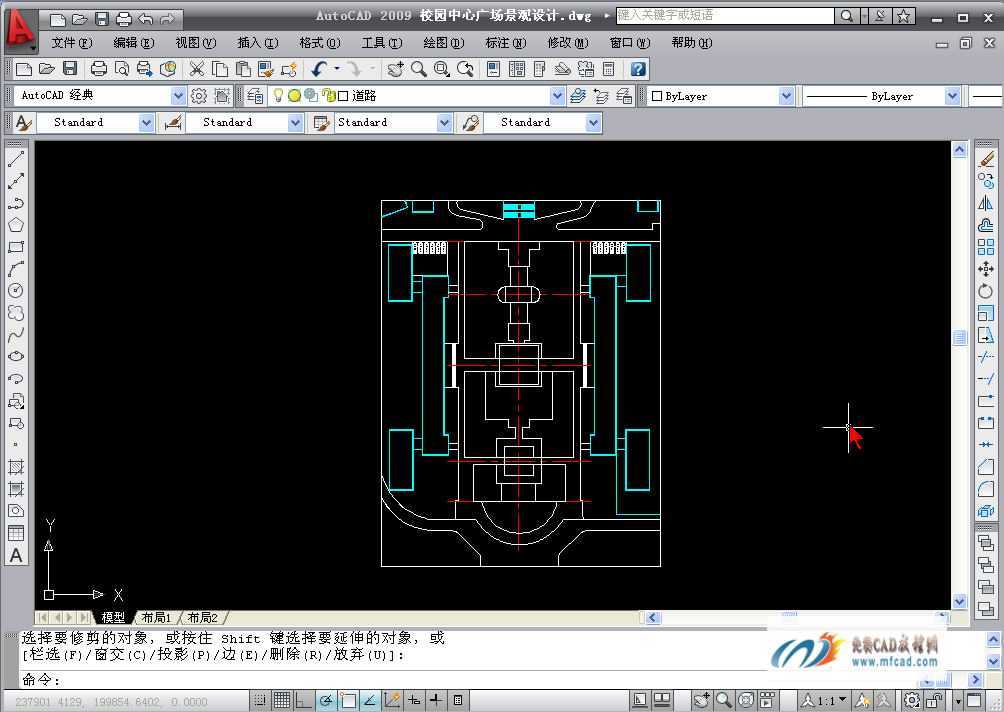Toggle Polar tracking in the status bar

coord(326,700)
